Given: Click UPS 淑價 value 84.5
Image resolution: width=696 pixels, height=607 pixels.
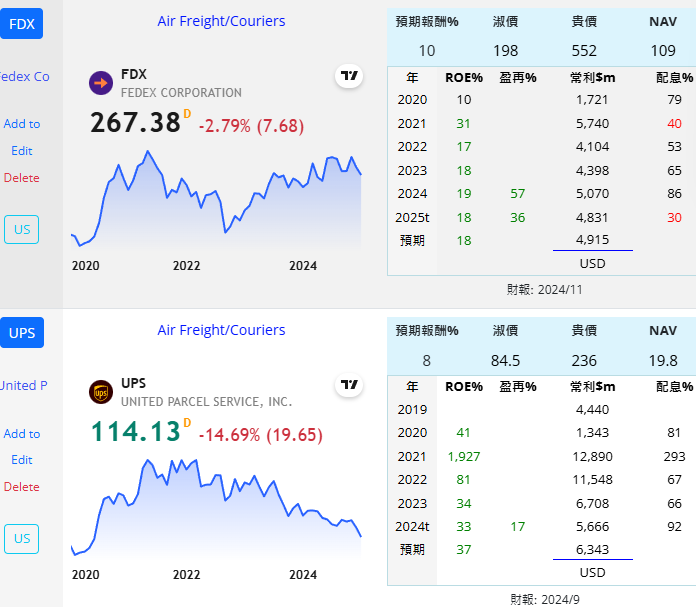Looking at the screenshot, I should point(506,361).
